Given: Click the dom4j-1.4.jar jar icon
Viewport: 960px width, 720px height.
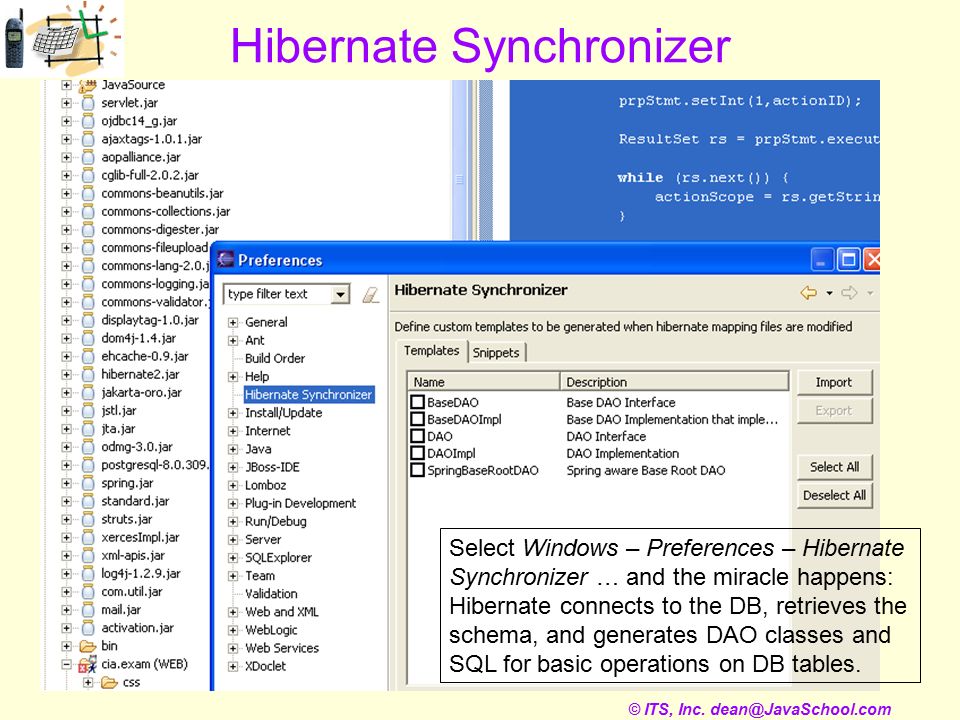Looking at the screenshot, I should click(x=88, y=339).
